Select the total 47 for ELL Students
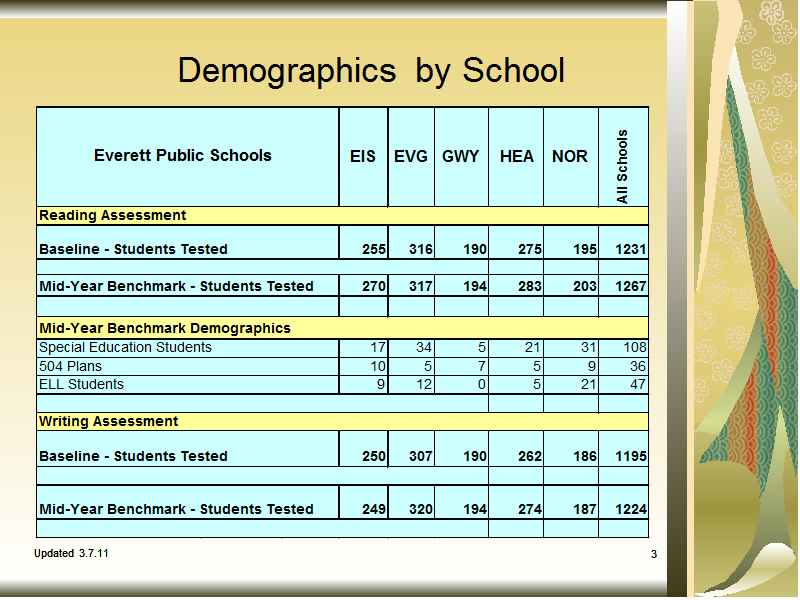 [x=638, y=384]
